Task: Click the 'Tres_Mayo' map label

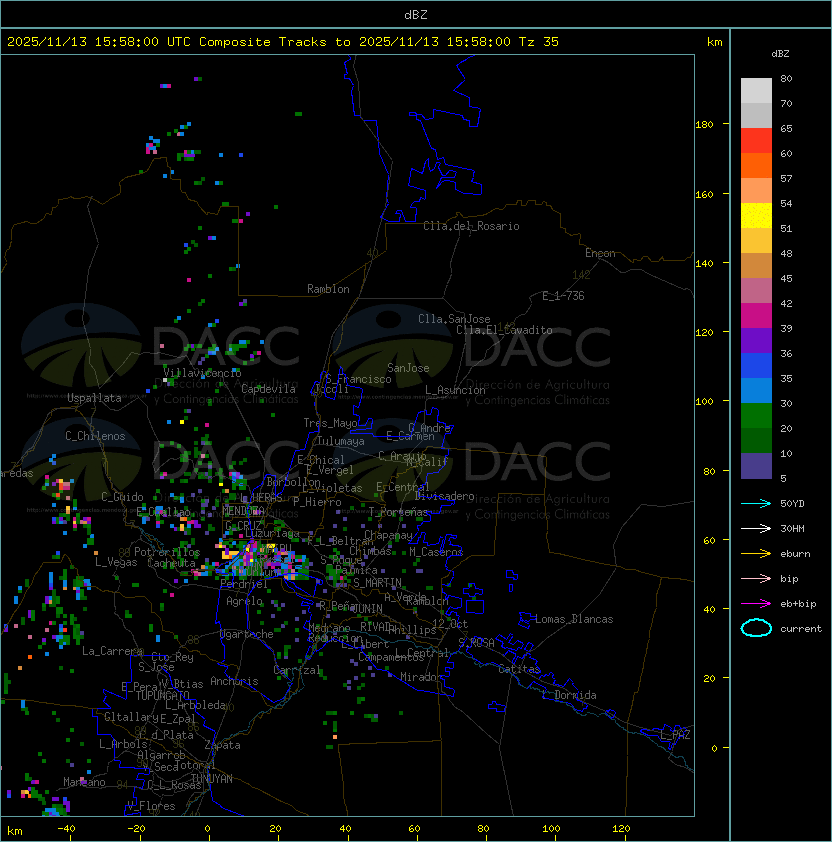Action: (330, 423)
